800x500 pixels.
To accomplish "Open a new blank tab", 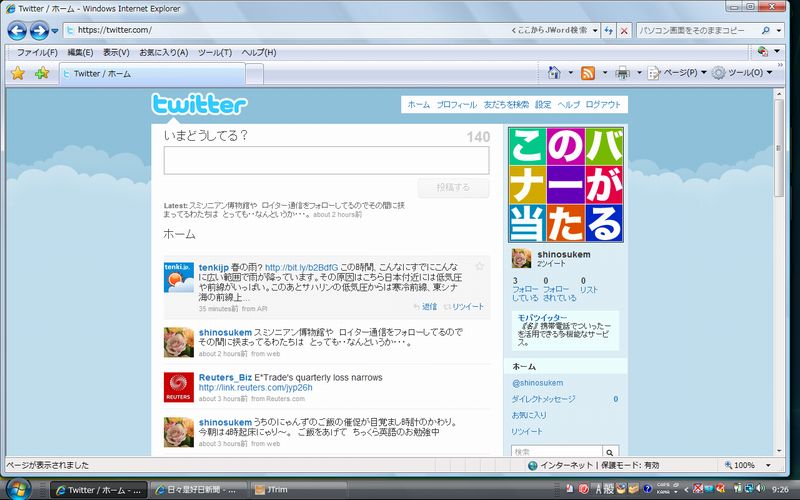I will coord(255,74).
